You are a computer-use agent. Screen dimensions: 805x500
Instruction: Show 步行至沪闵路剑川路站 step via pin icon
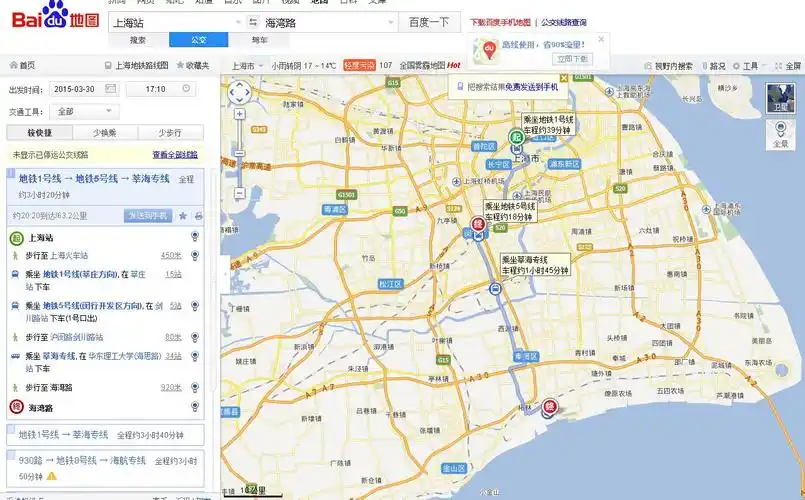pyautogui.click(x=195, y=337)
